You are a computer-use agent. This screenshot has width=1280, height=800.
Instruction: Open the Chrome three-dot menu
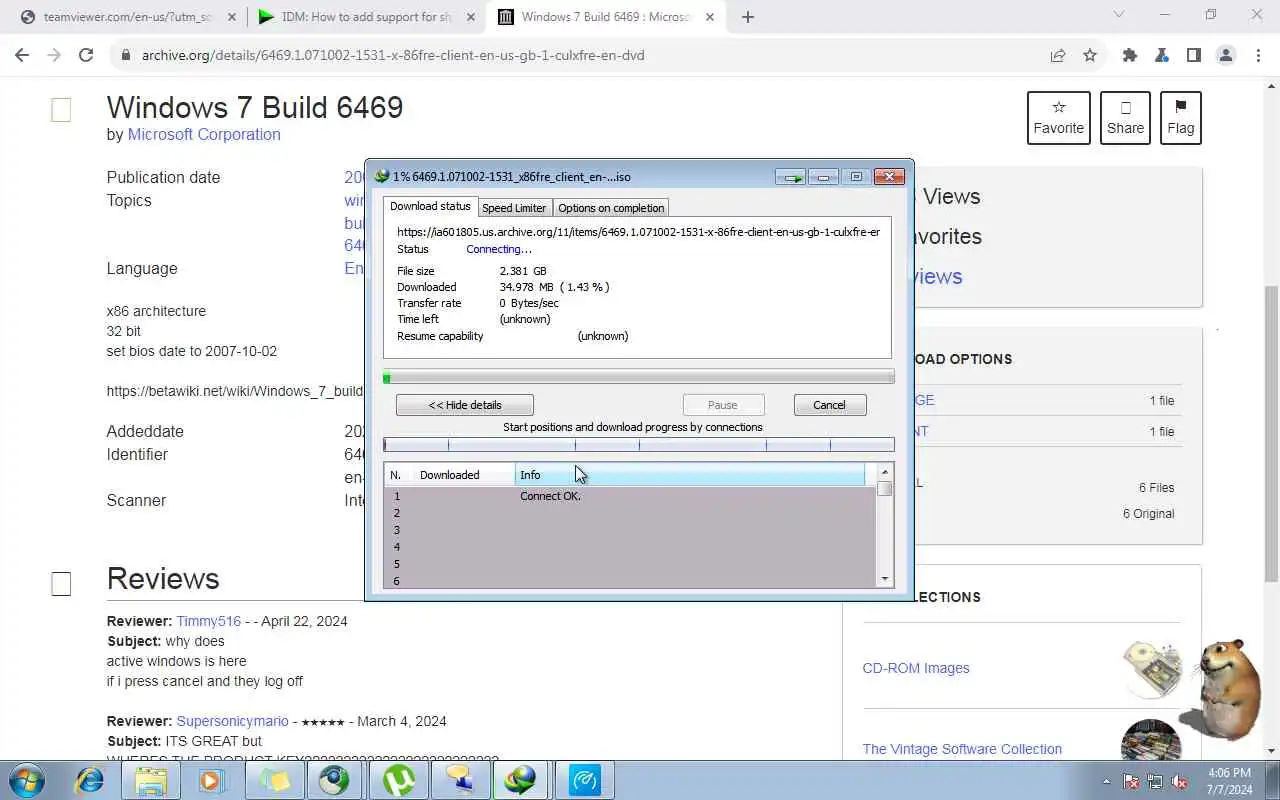[1257, 56]
